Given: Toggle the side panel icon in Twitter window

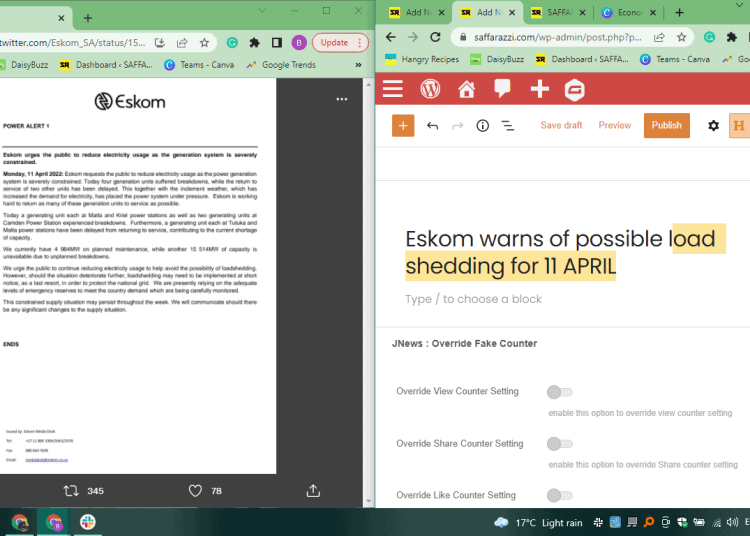Looking at the screenshot, I should click(x=276, y=43).
